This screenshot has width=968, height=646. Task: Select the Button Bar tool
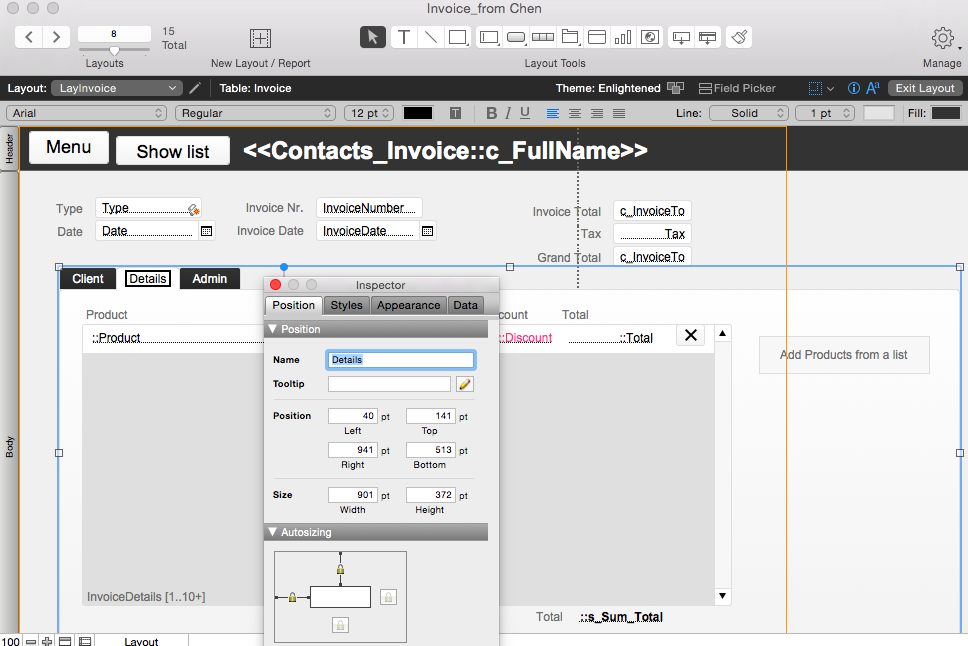pos(543,37)
